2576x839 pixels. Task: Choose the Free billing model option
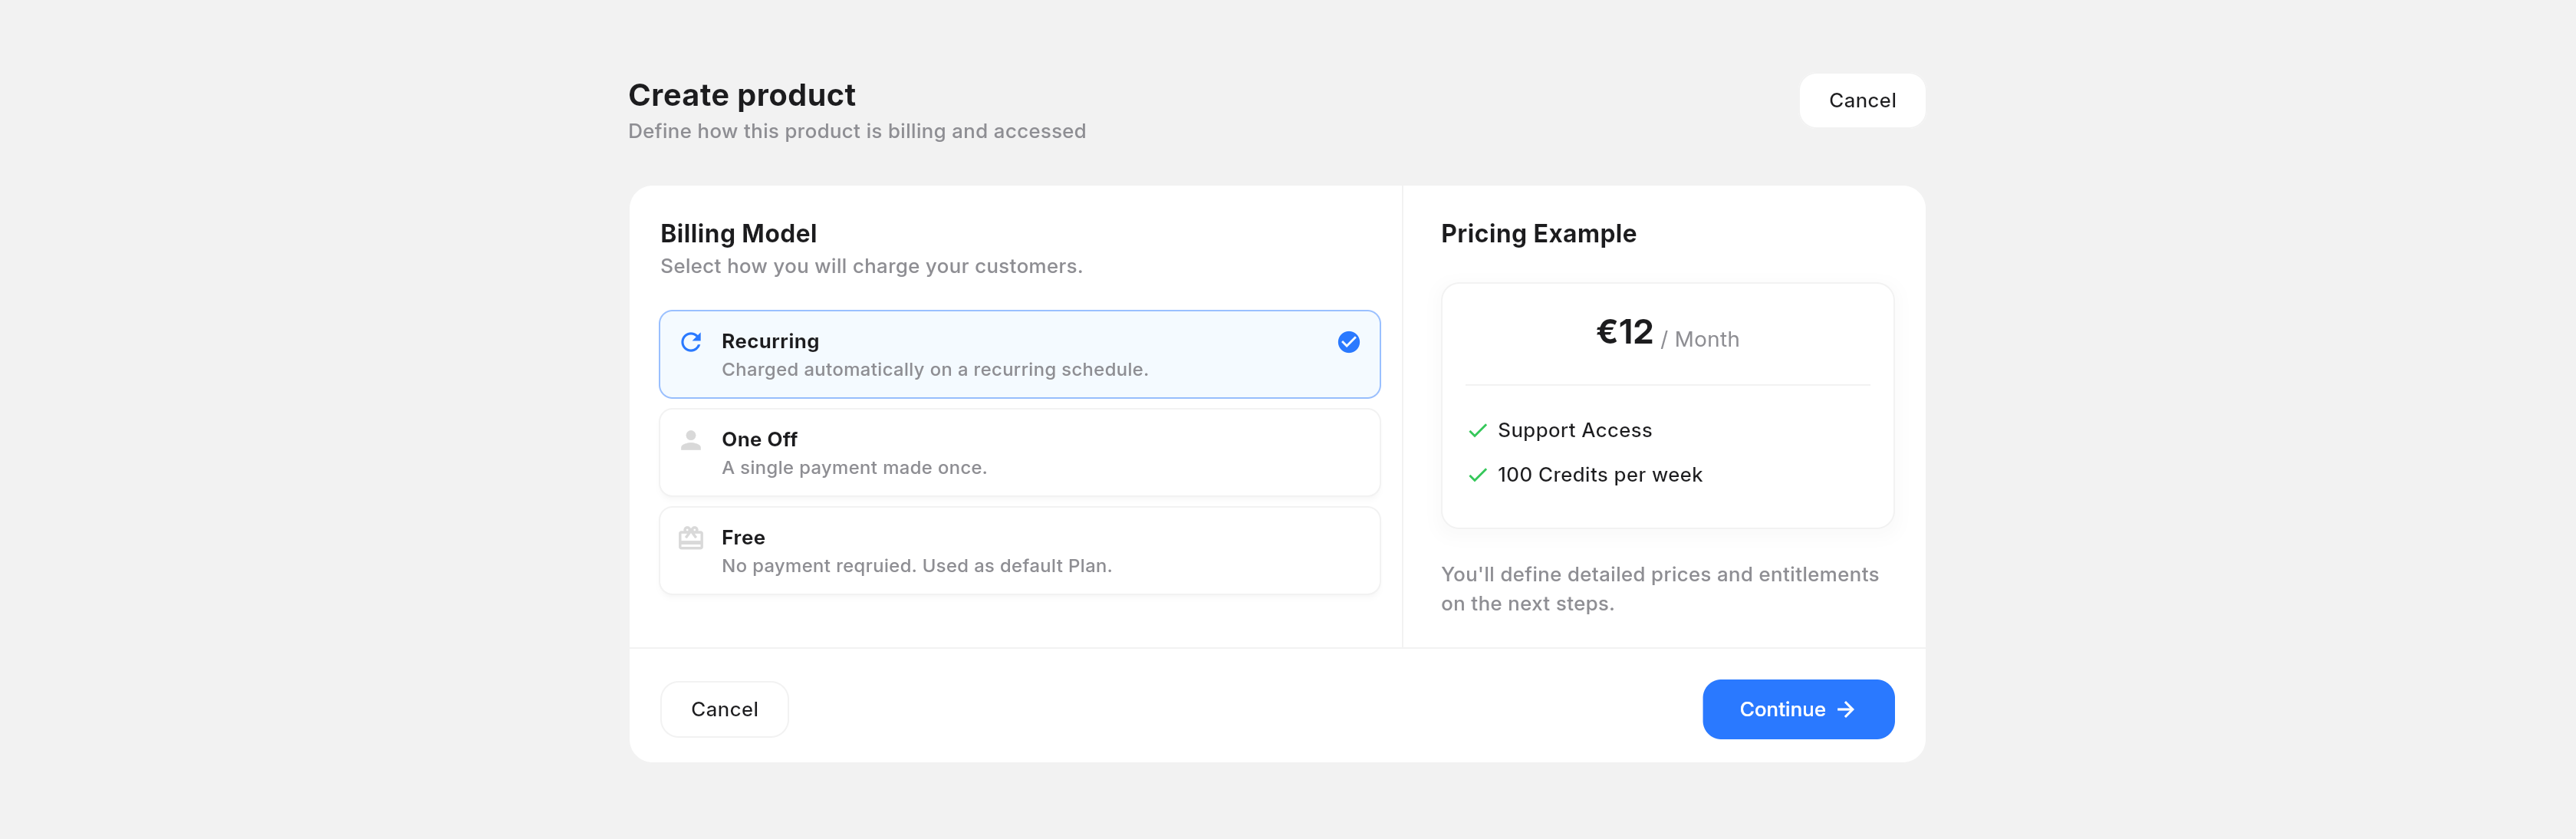[x=1019, y=550]
